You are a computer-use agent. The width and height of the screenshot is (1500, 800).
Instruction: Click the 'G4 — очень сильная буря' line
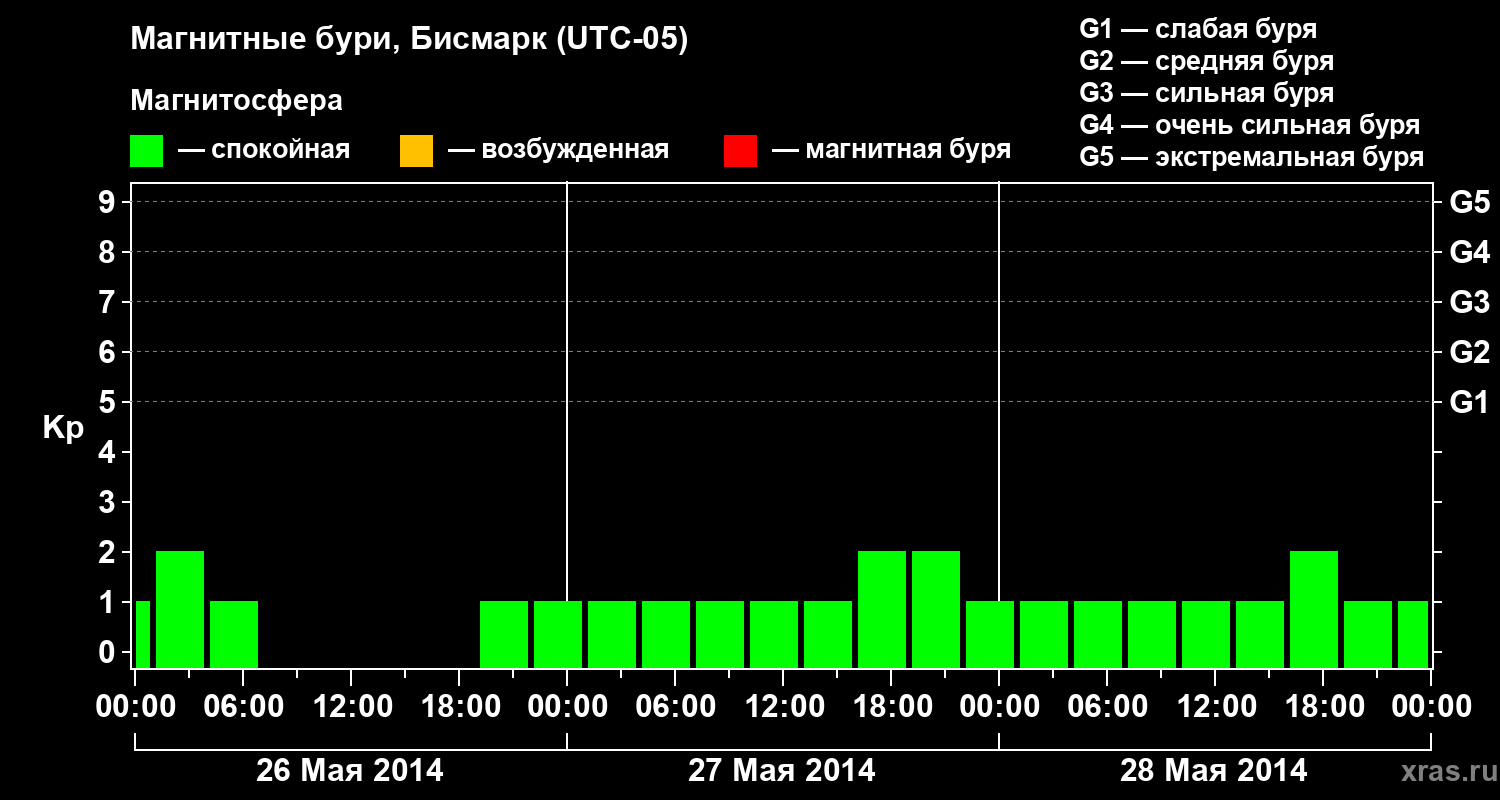1249,125
